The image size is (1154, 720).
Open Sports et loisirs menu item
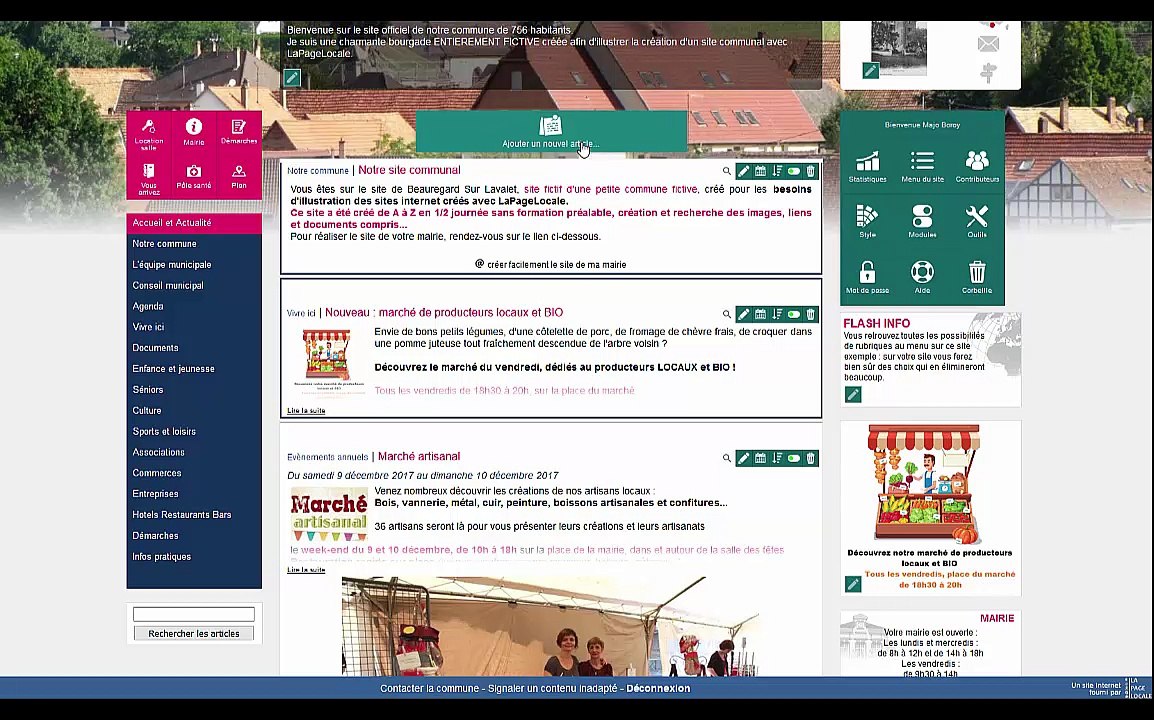pyautogui.click(x=194, y=431)
